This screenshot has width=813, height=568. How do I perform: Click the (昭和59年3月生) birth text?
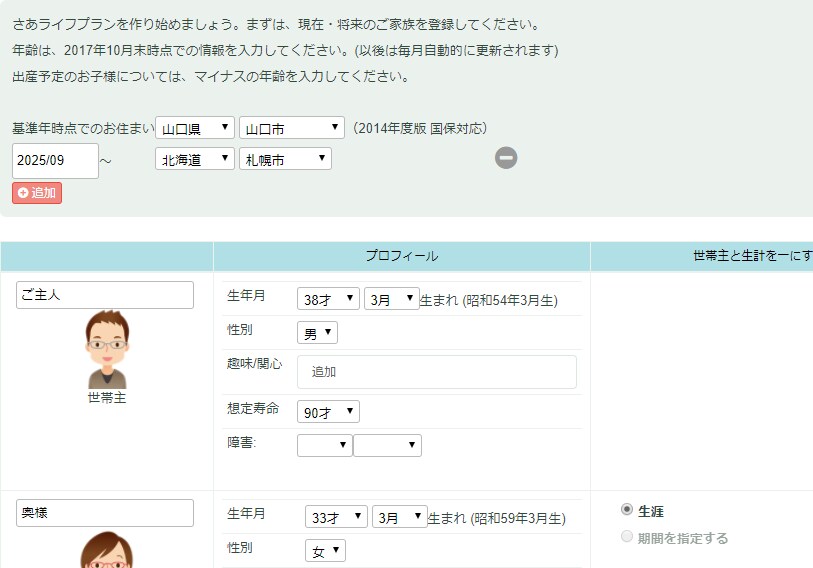(x=517, y=518)
